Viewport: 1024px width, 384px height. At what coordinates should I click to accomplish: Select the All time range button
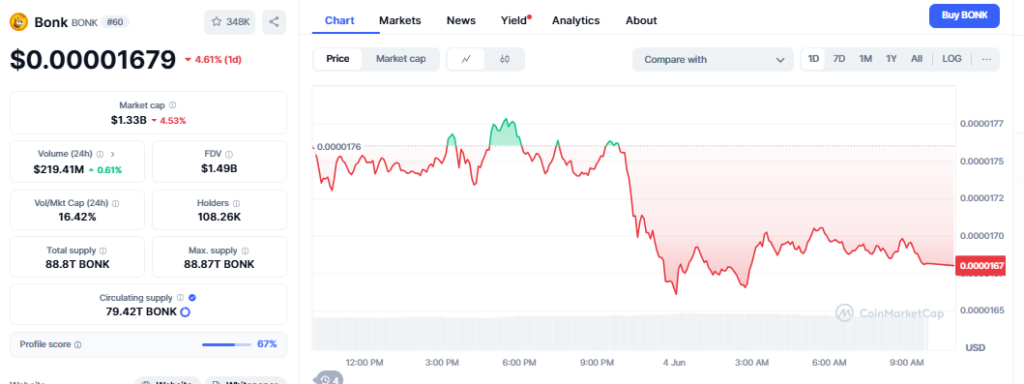click(916, 59)
